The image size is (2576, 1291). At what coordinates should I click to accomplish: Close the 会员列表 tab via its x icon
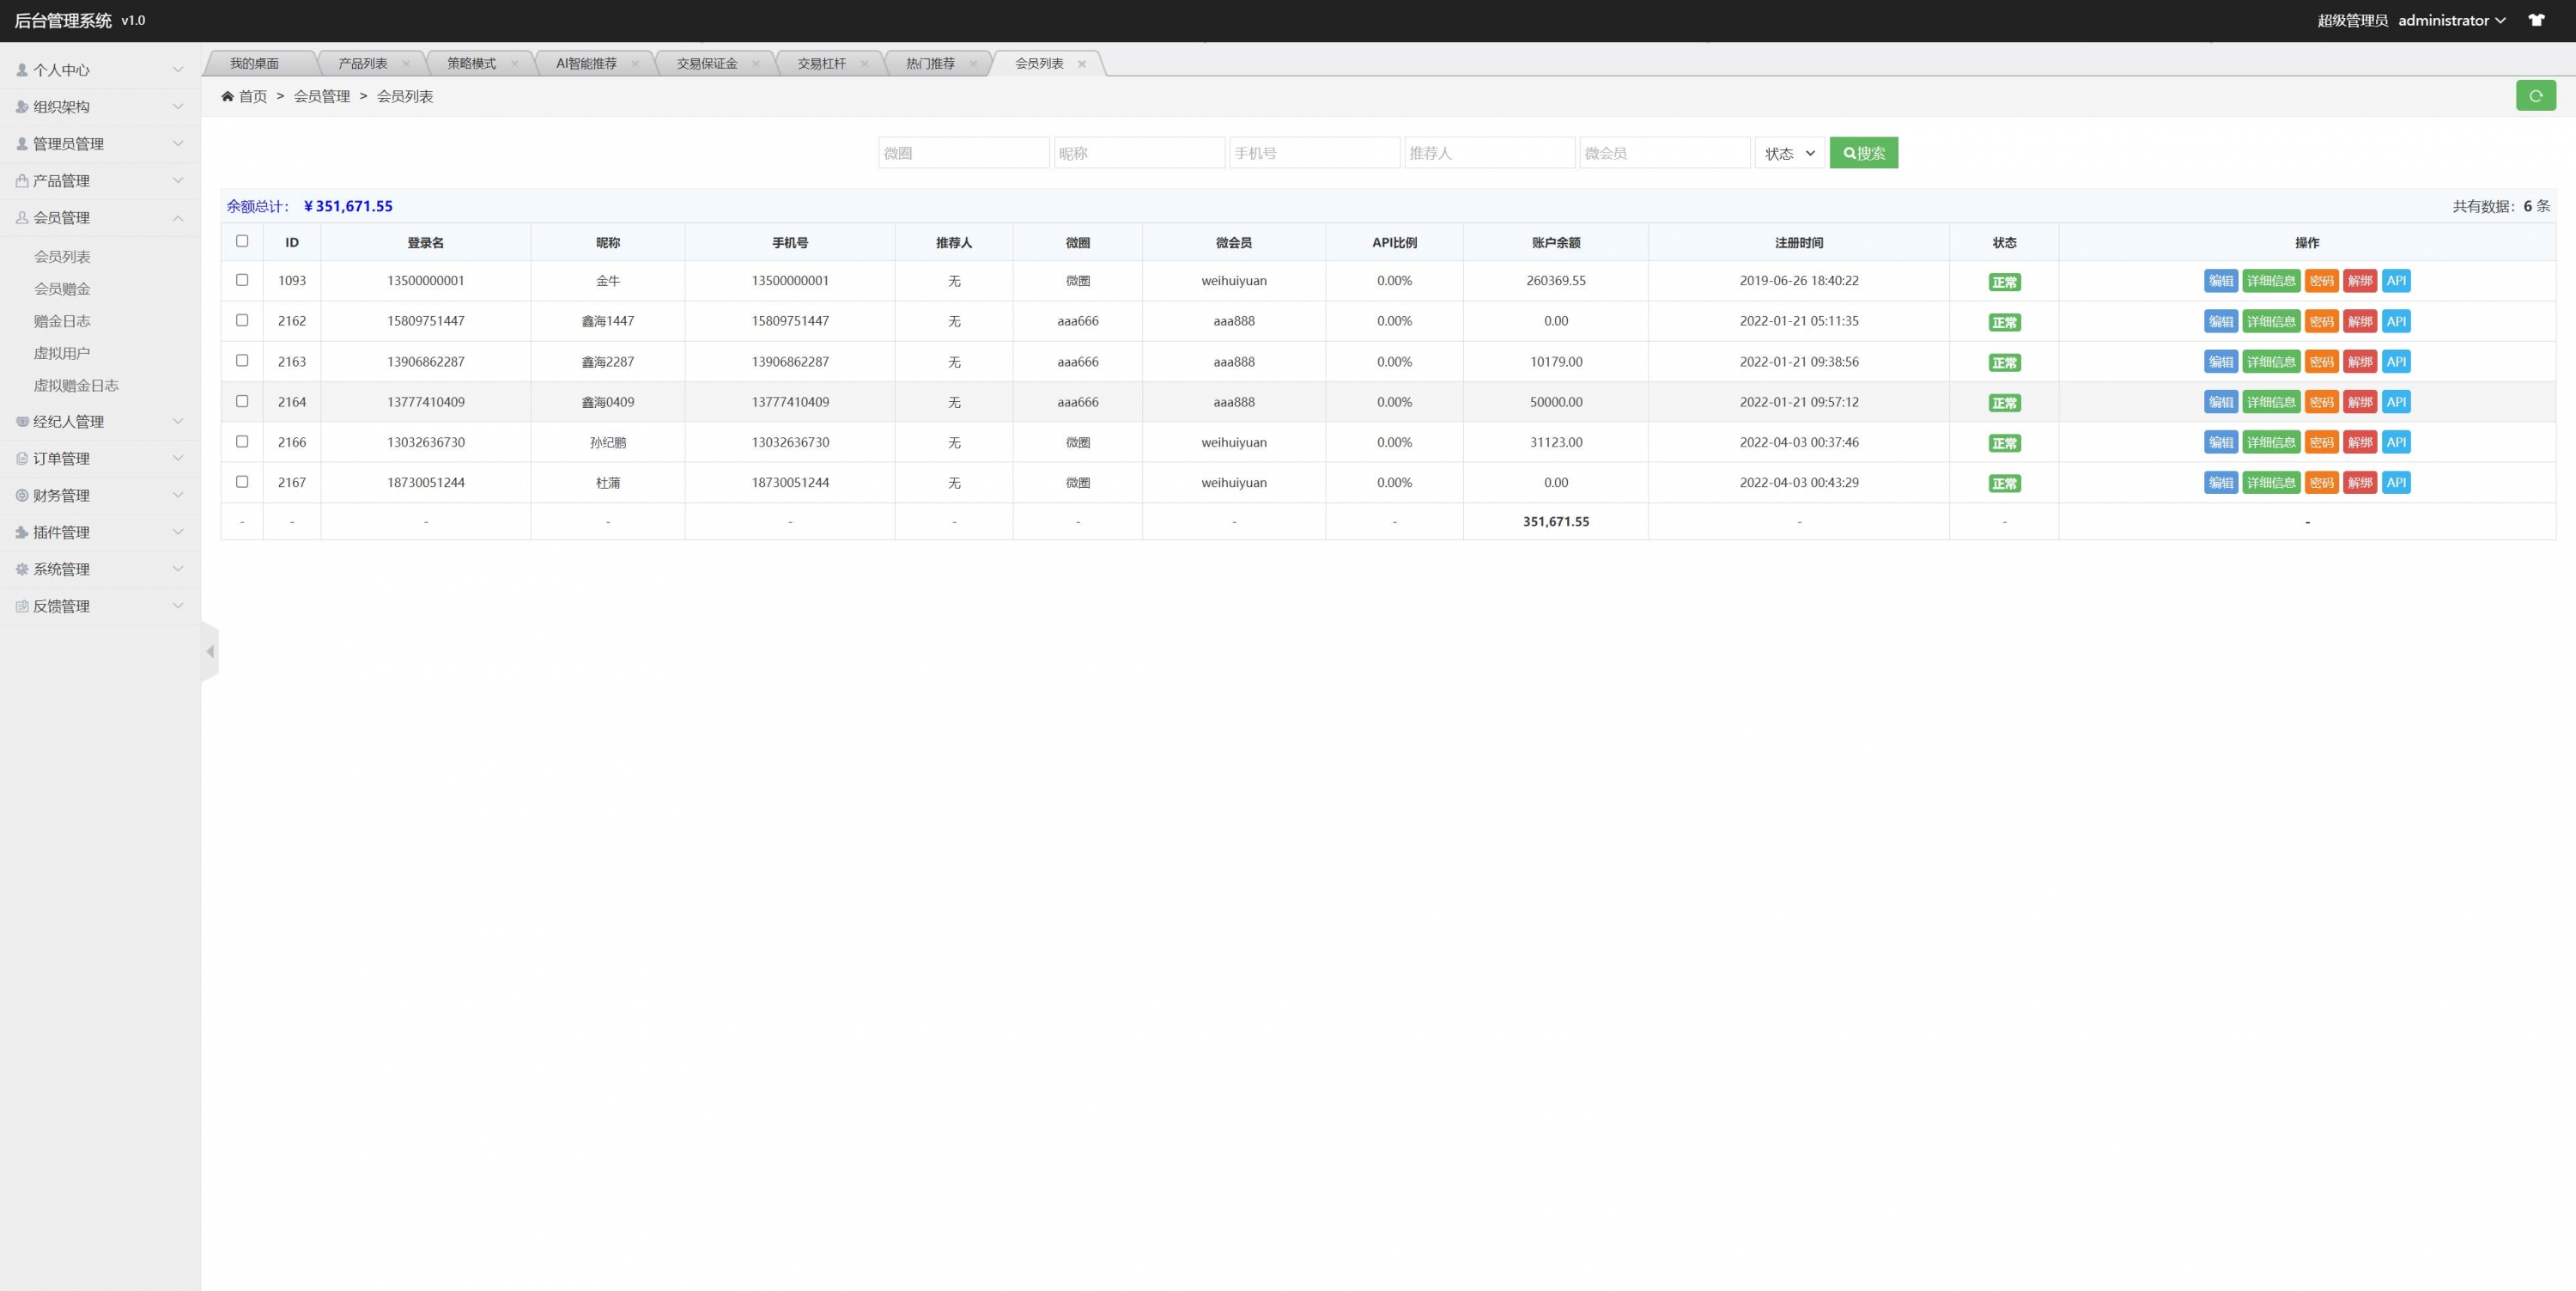[1081, 64]
